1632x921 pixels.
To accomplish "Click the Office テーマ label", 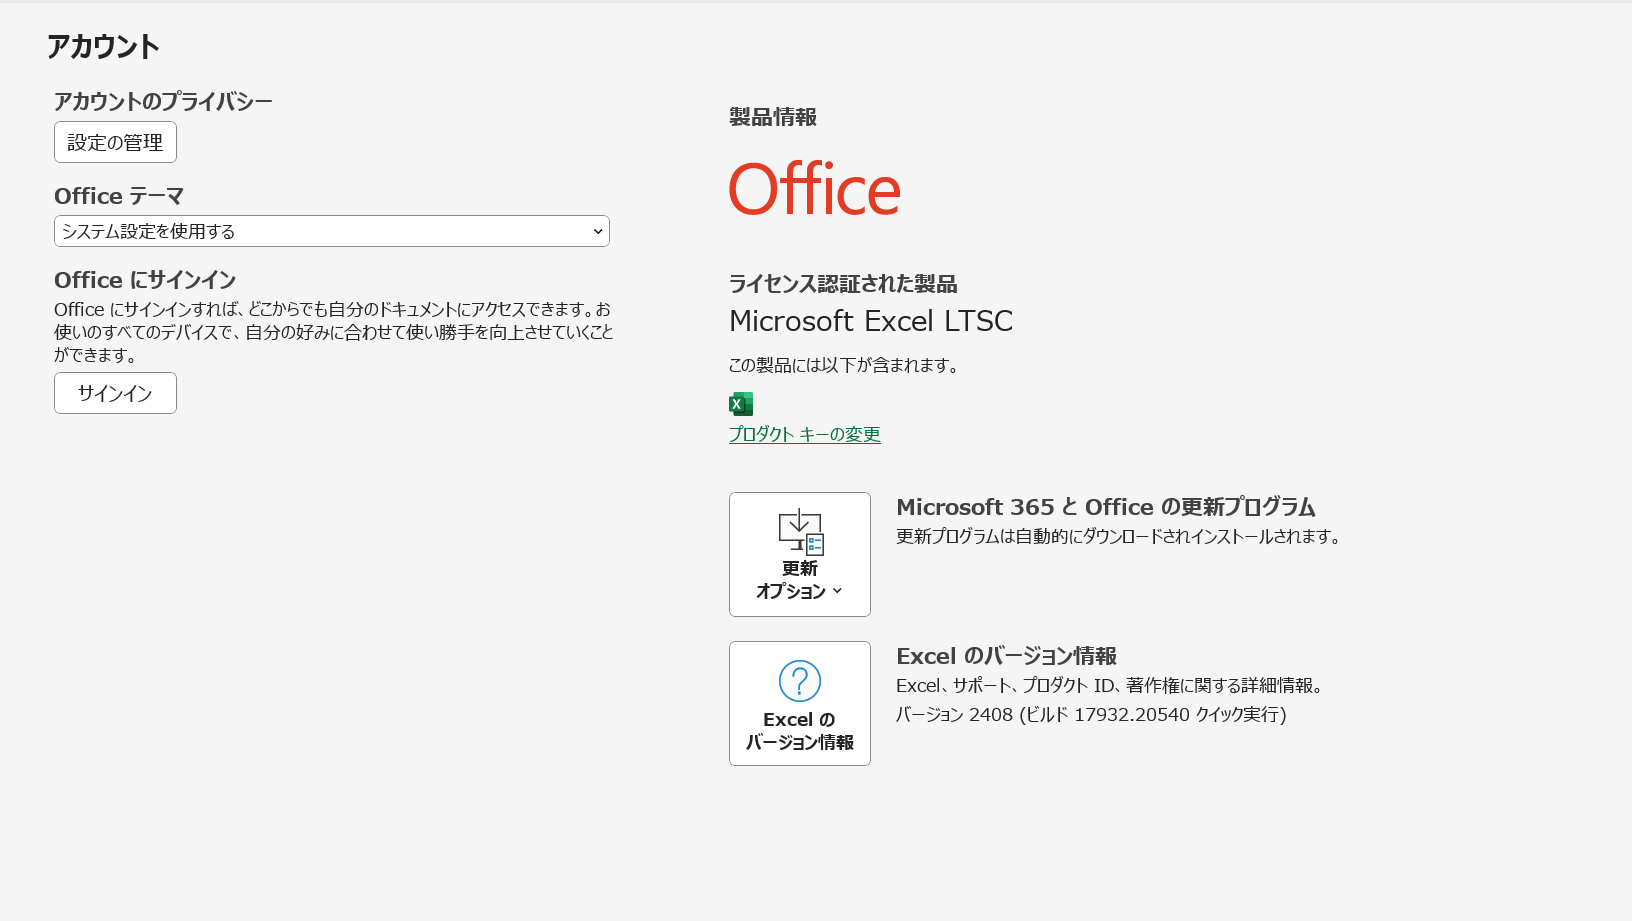I will [x=119, y=196].
